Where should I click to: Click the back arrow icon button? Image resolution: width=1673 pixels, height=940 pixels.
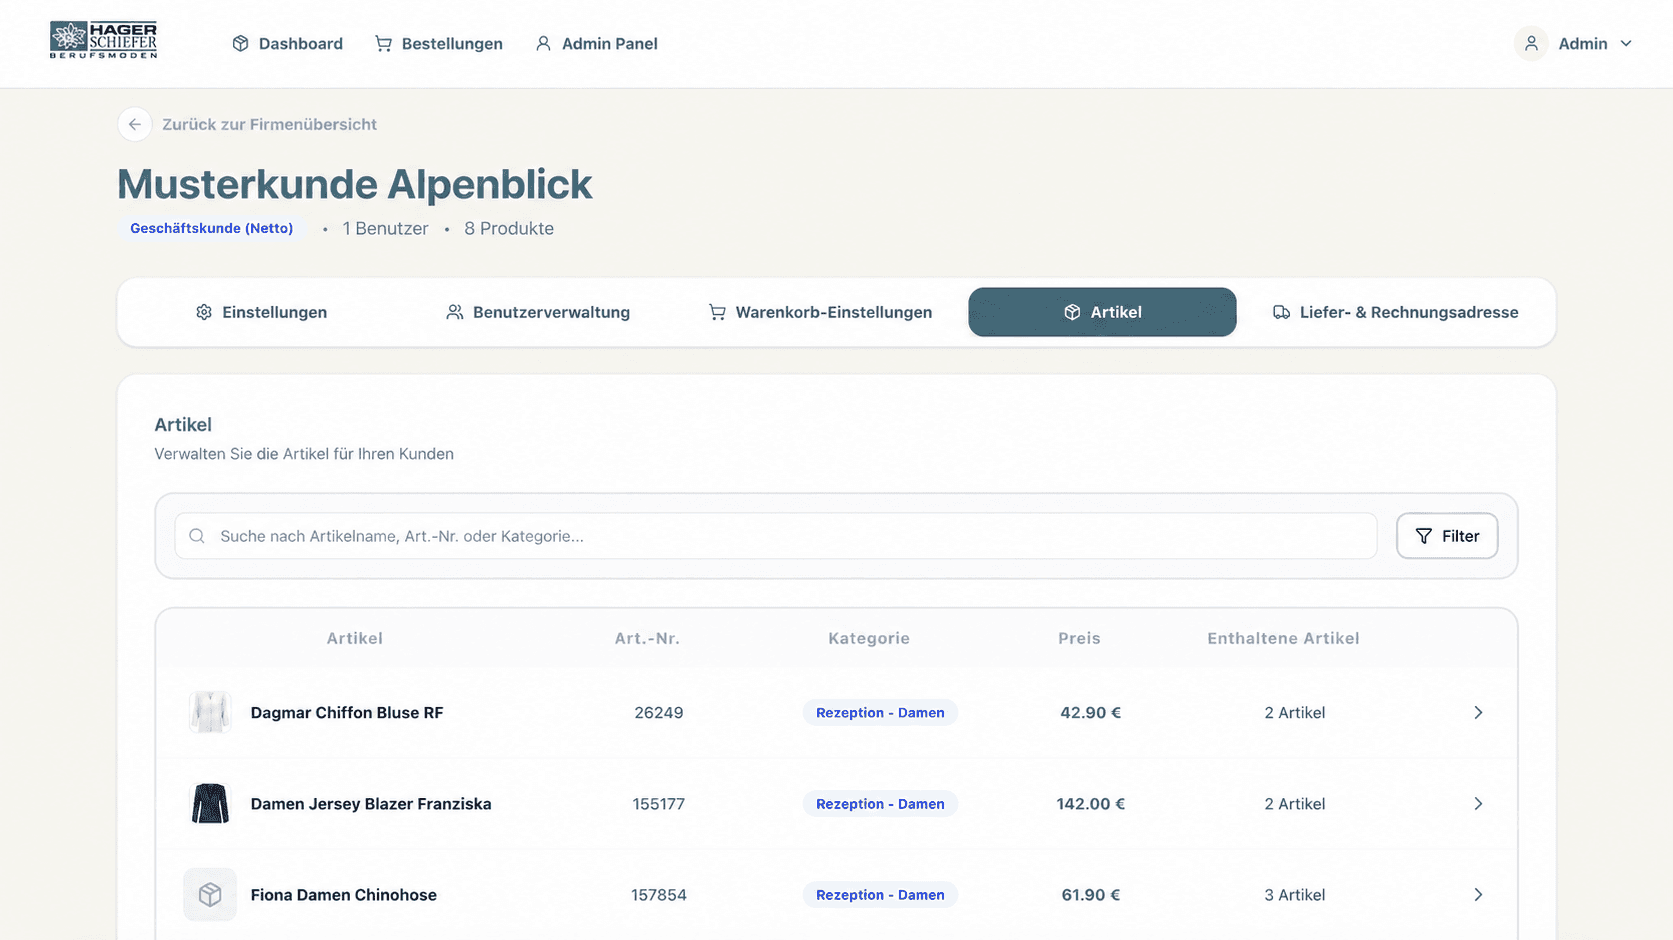(x=135, y=124)
